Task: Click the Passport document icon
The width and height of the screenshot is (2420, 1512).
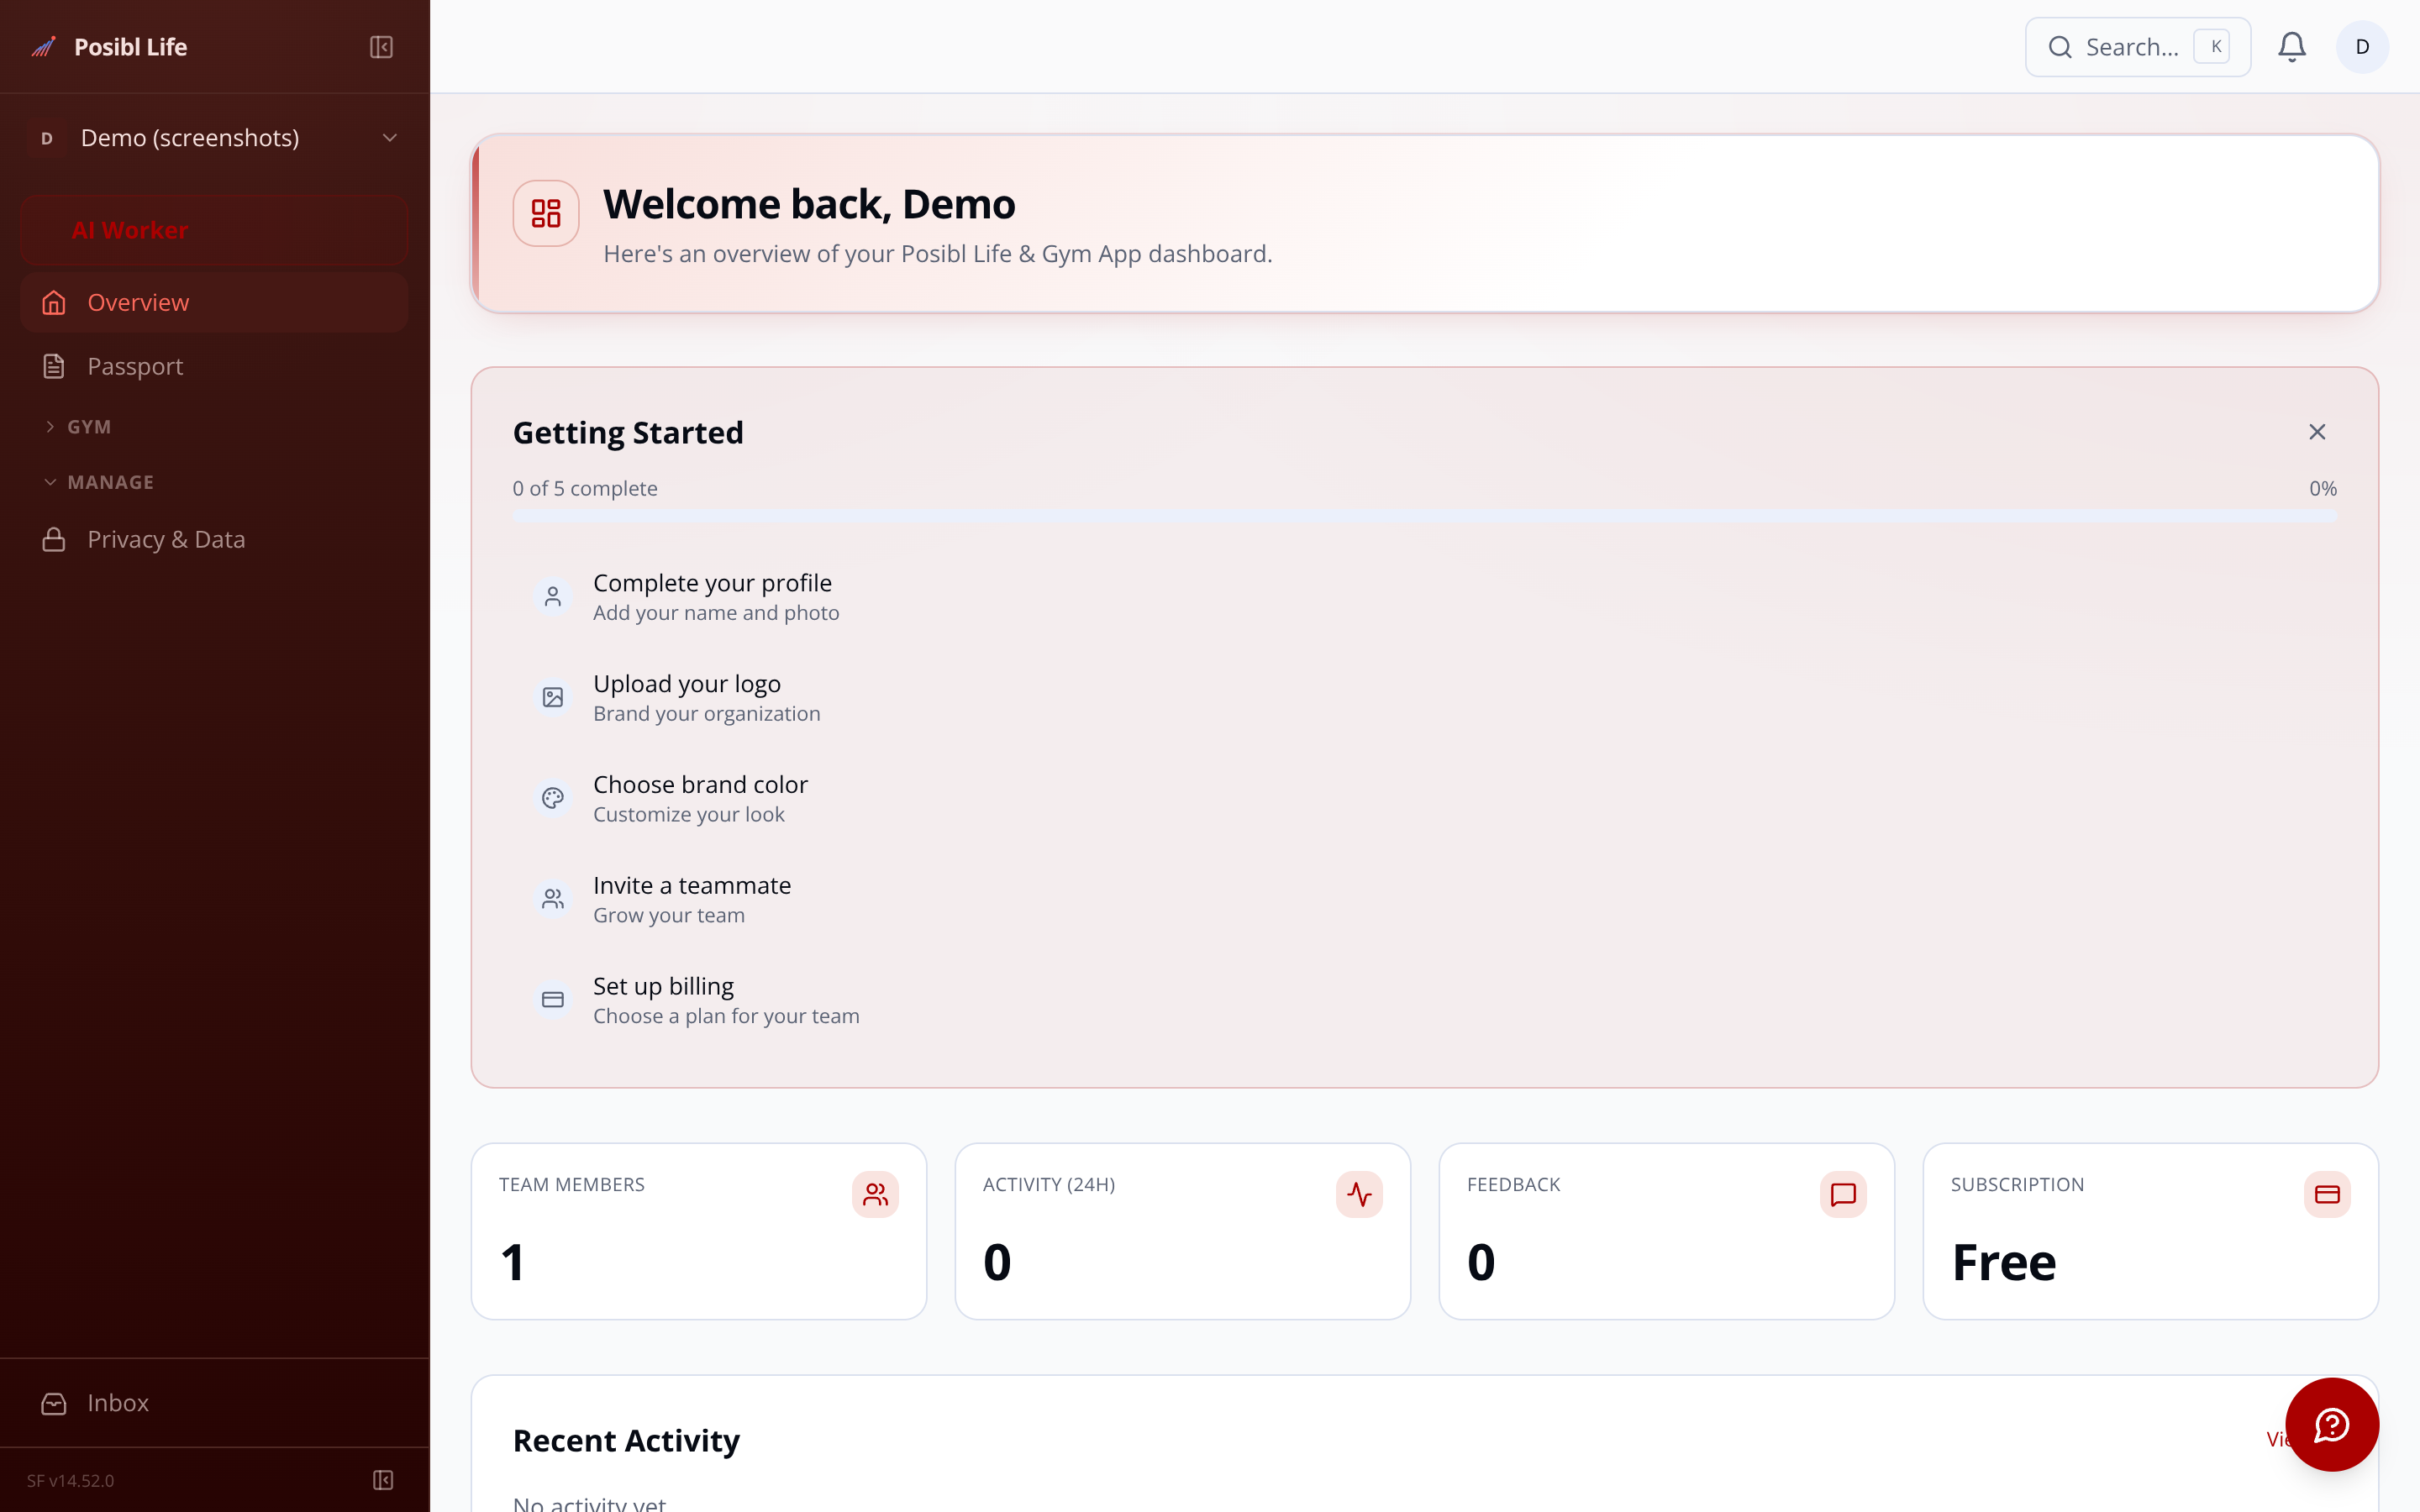Action: (x=54, y=366)
